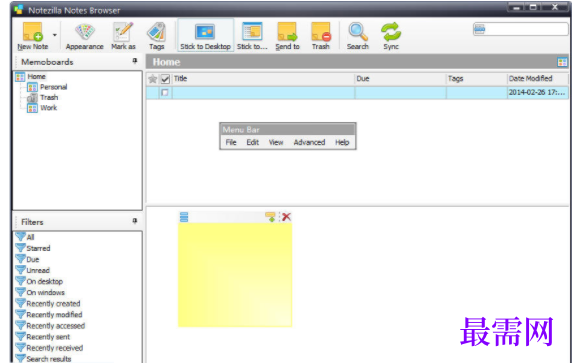
Task: Apply the Recently created filter
Action: (x=48, y=304)
